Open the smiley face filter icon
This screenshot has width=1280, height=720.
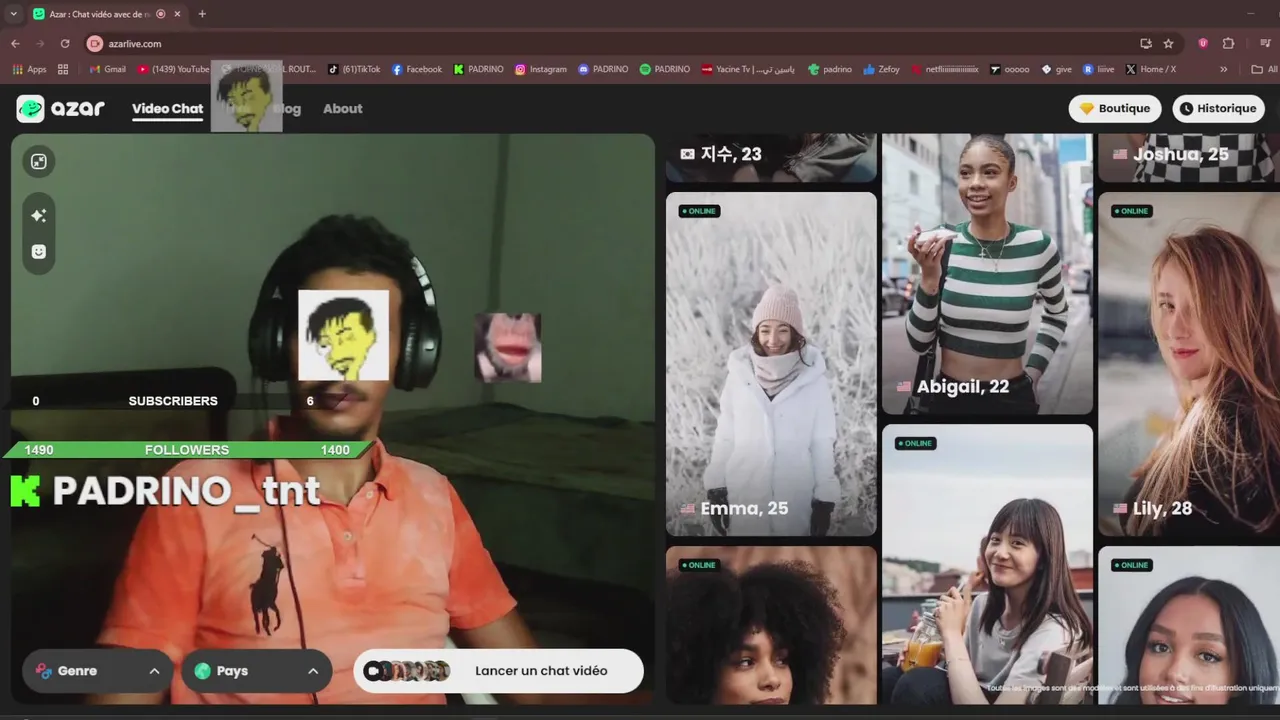point(39,251)
